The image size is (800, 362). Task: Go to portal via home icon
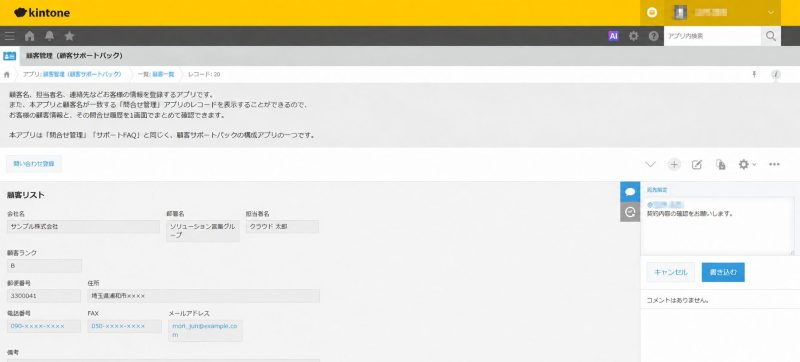pyautogui.click(x=30, y=36)
